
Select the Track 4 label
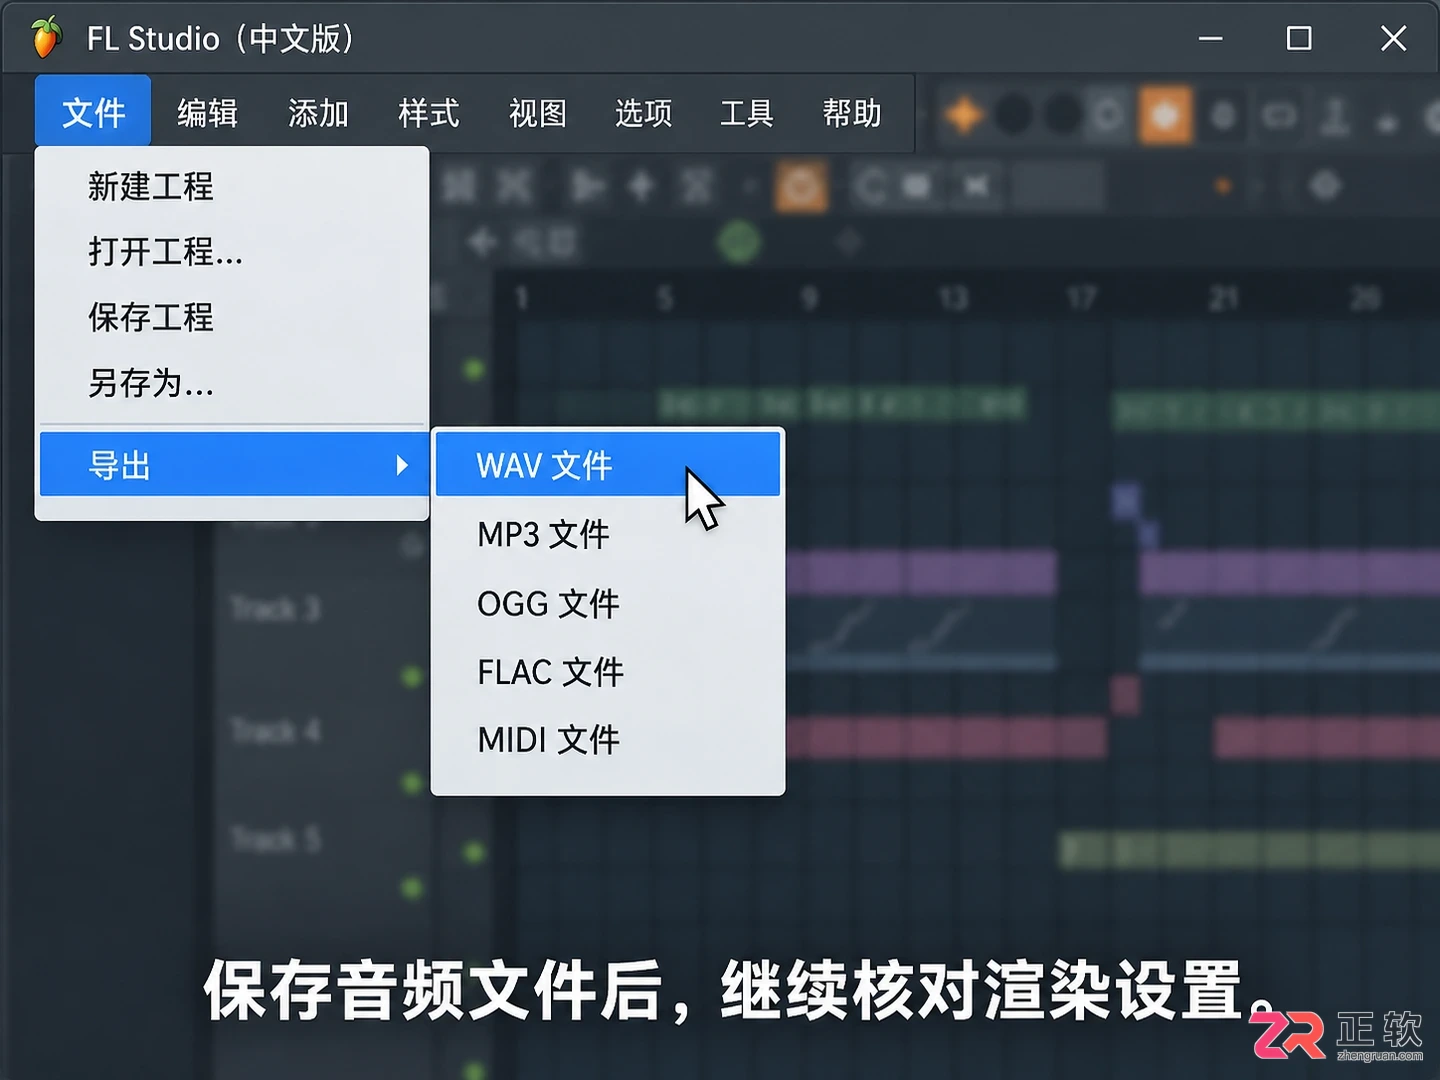pyautogui.click(x=275, y=731)
